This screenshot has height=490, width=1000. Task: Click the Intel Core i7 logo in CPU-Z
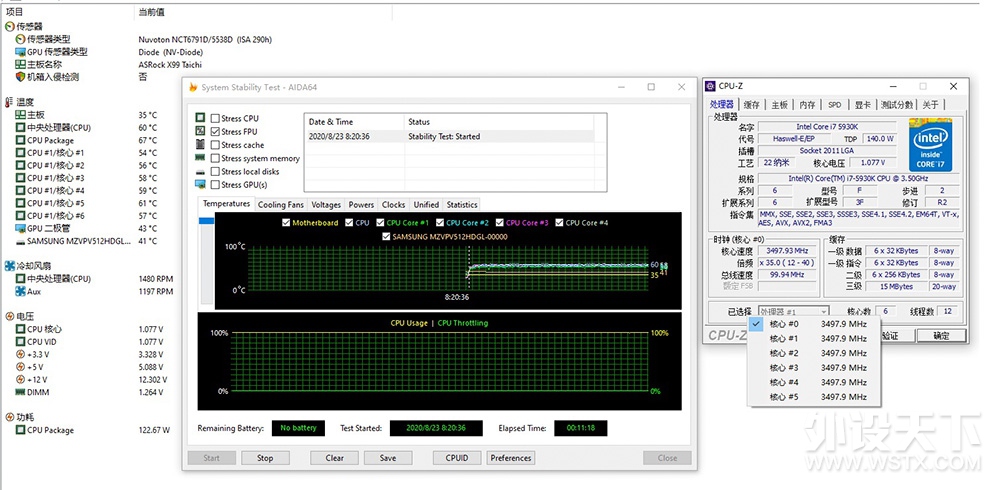coord(930,145)
